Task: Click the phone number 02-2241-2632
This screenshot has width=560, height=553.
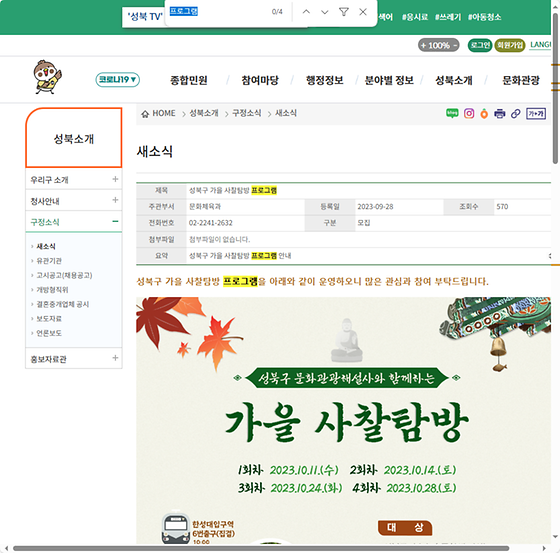Action: (x=210, y=223)
